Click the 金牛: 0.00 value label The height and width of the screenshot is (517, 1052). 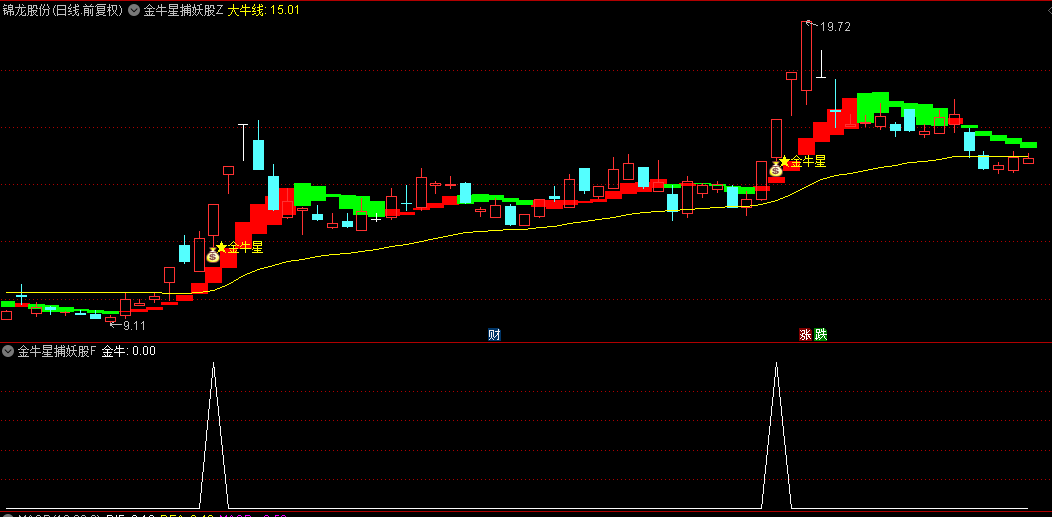[x=129, y=351]
